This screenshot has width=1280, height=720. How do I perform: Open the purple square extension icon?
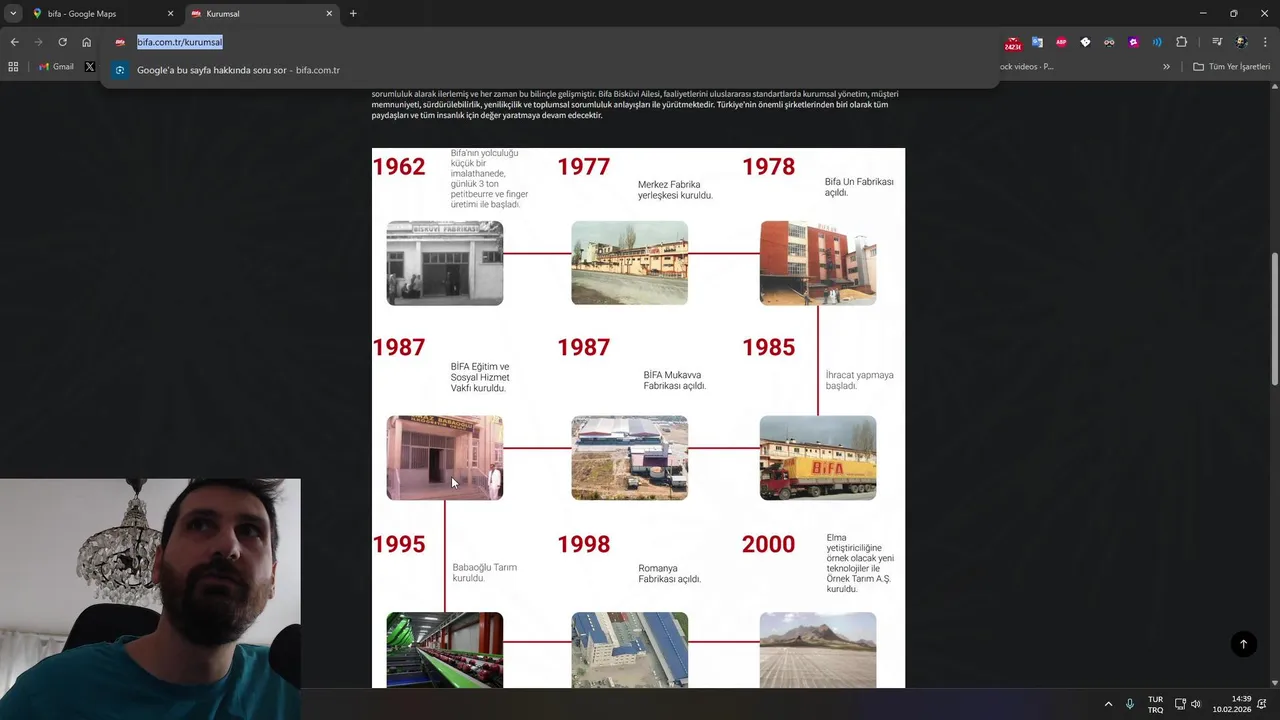1133,42
